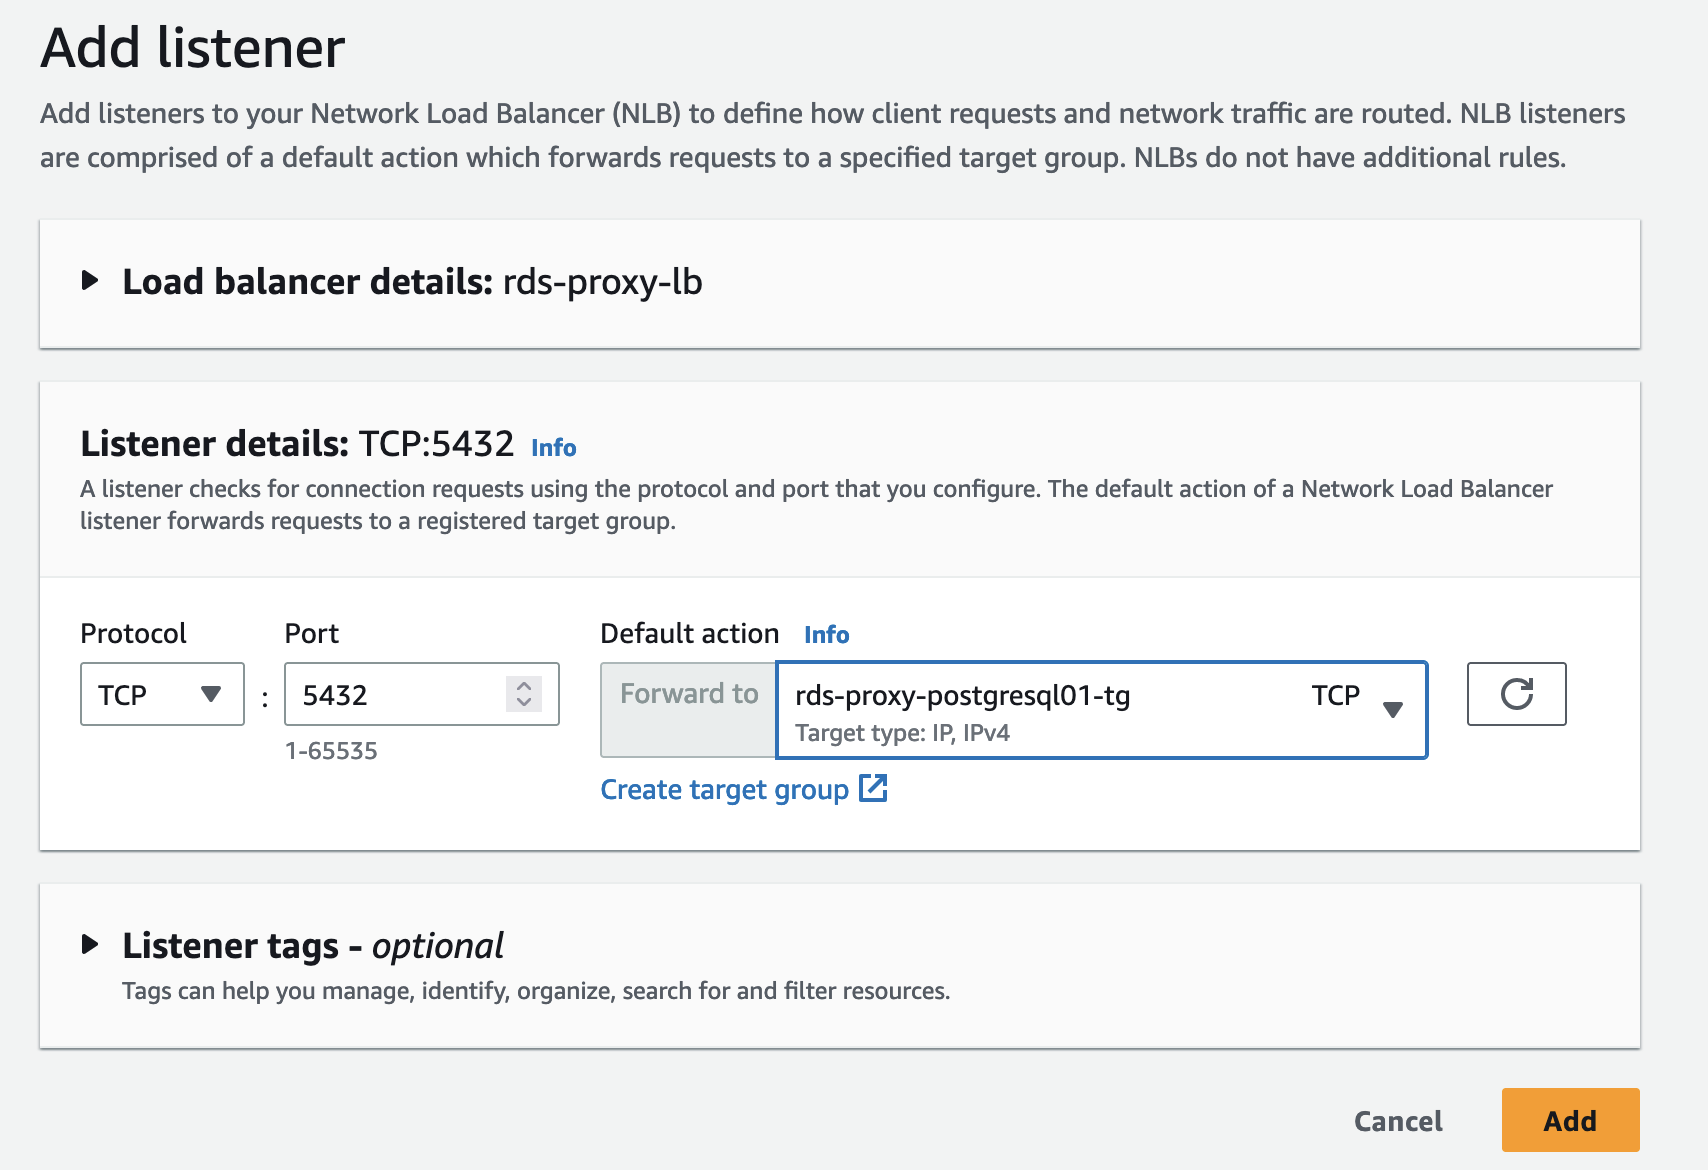The image size is (1708, 1170).
Task: Open the Protocol TCP dropdown
Action: point(161,694)
